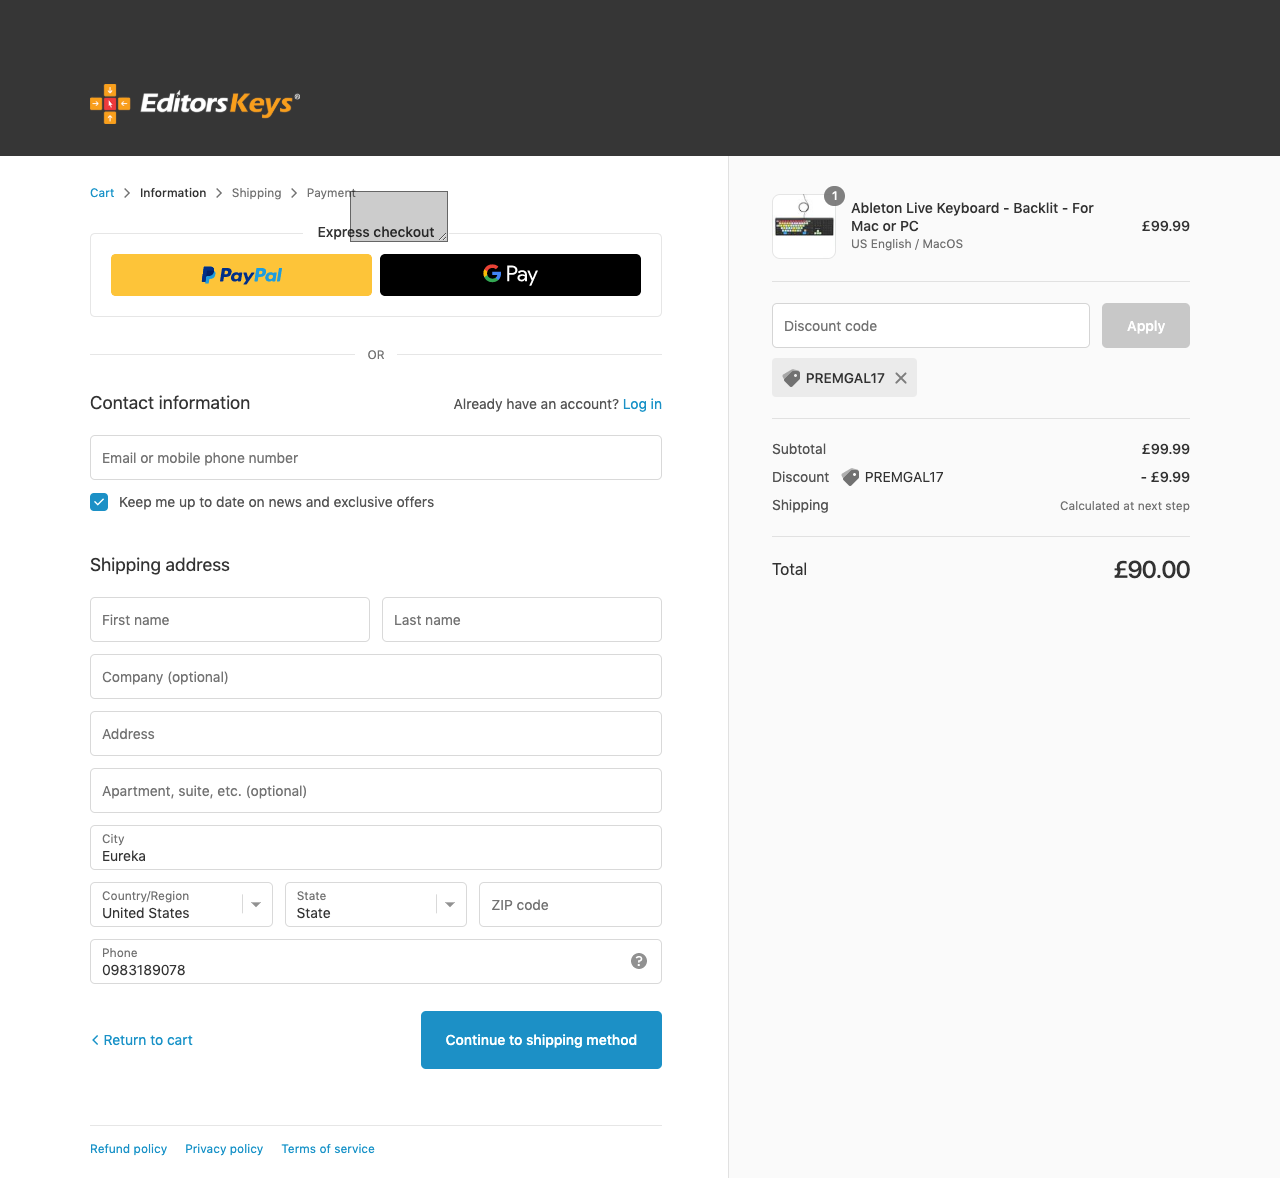The height and width of the screenshot is (1178, 1280).
Task: Focus the Email or mobile phone field
Action: (376, 458)
